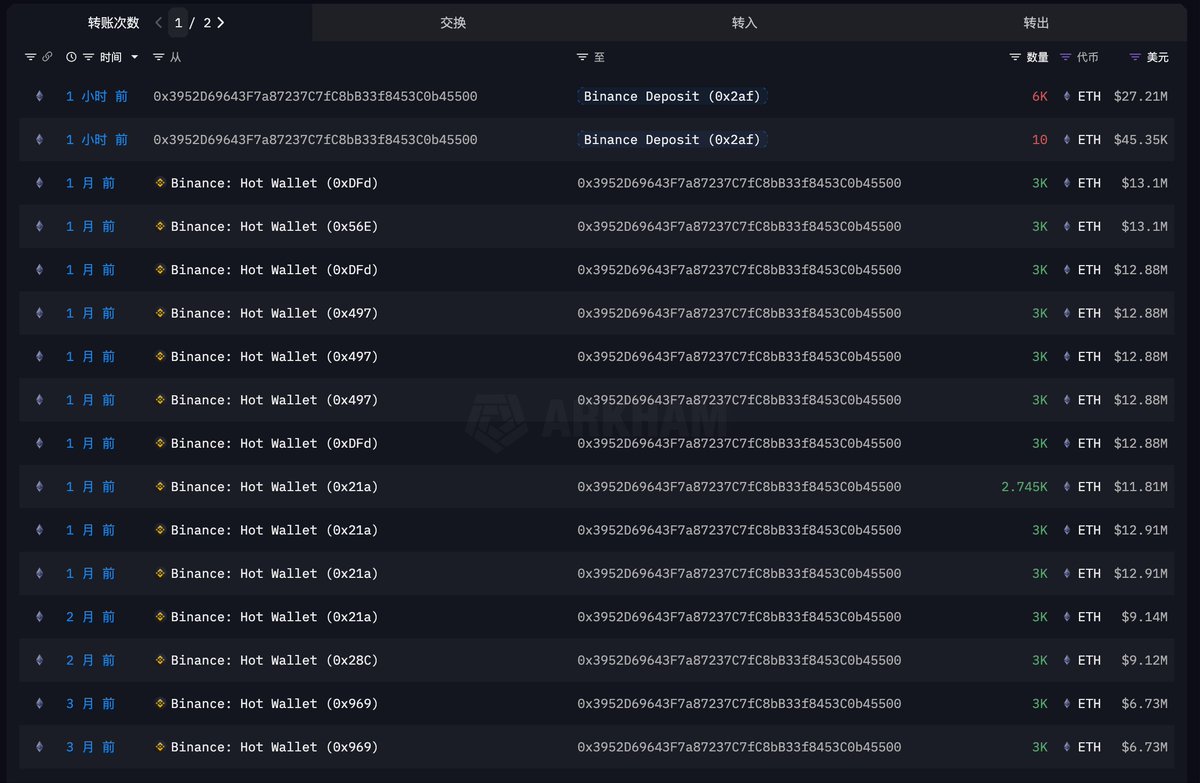Click the $9.14M USD value
This screenshot has height=783, width=1200.
tap(1145, 616)
